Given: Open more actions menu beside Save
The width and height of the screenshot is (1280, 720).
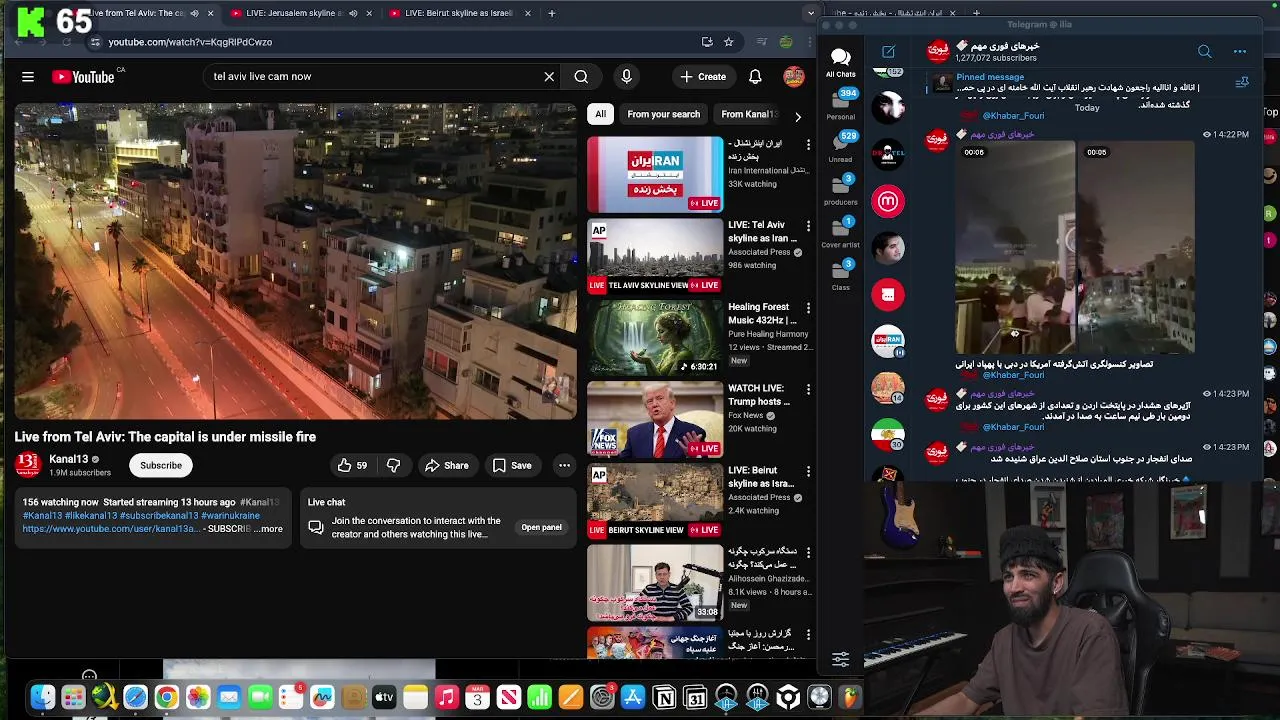Looking at the screenshot, I should coord(564,465).
